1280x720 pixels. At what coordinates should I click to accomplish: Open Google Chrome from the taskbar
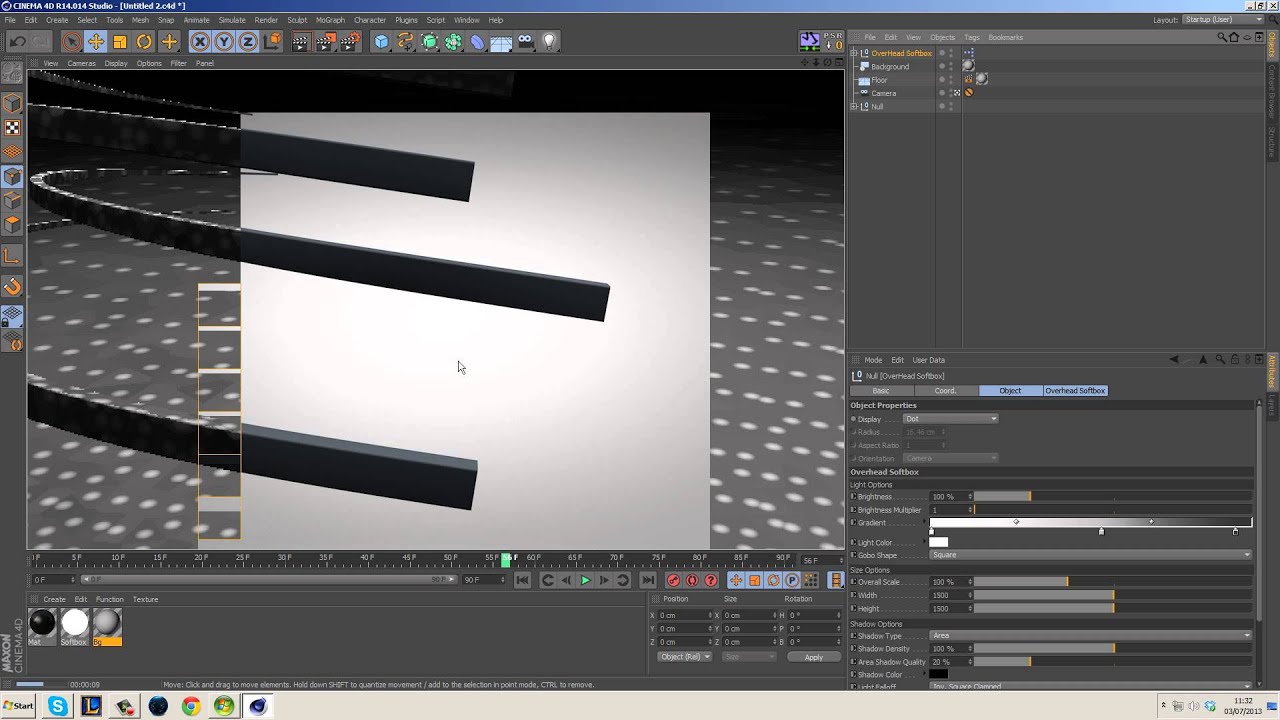[191, 706]
